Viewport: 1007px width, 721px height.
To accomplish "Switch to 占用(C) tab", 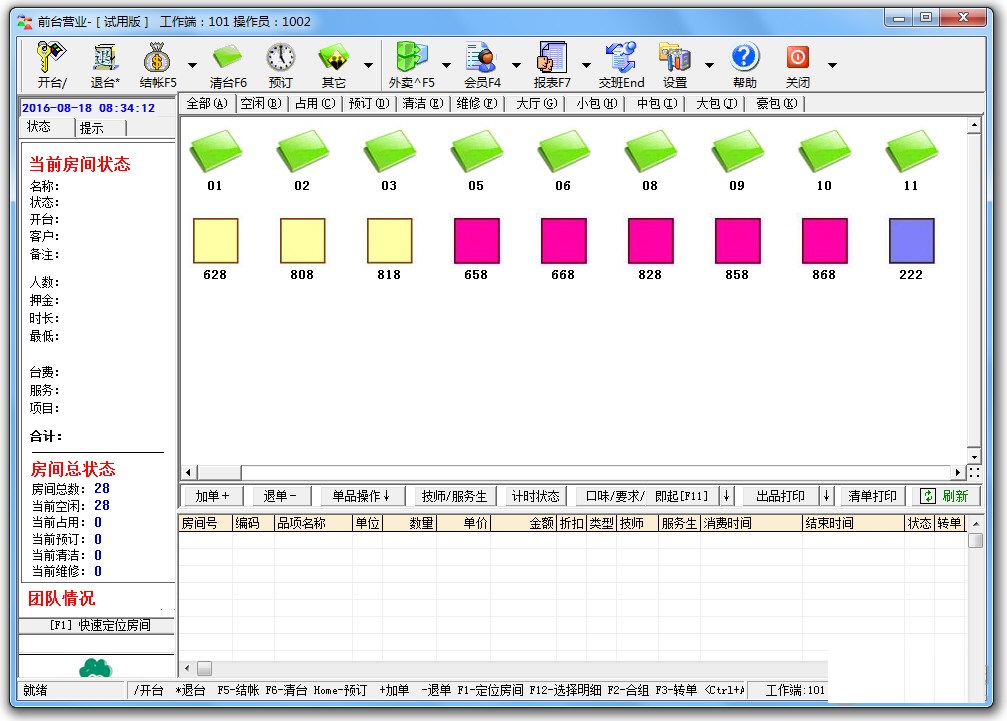I will [315, 103].
